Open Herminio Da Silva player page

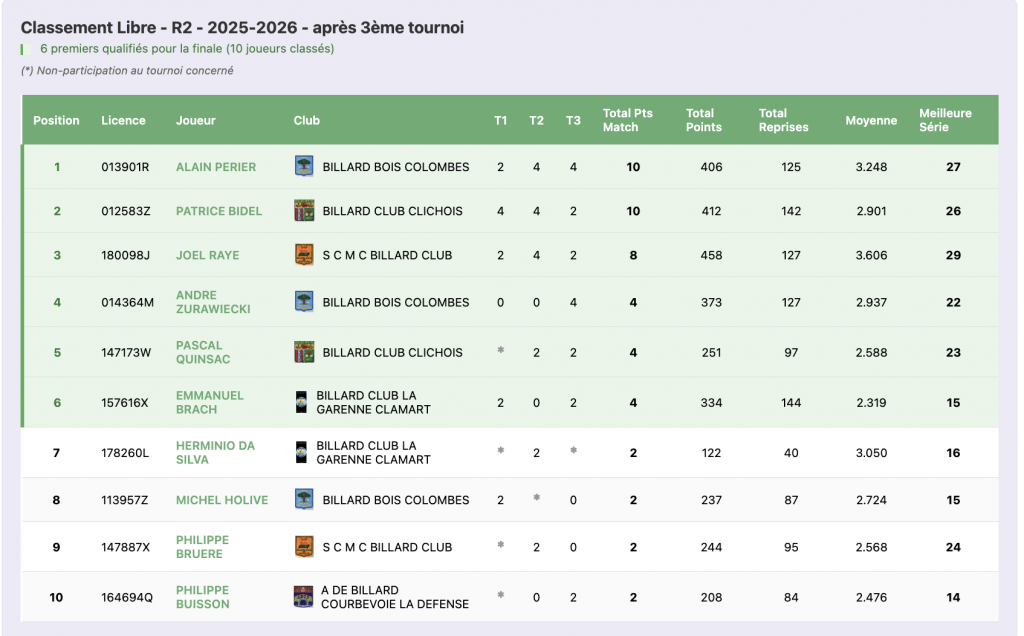click(215, 453)
